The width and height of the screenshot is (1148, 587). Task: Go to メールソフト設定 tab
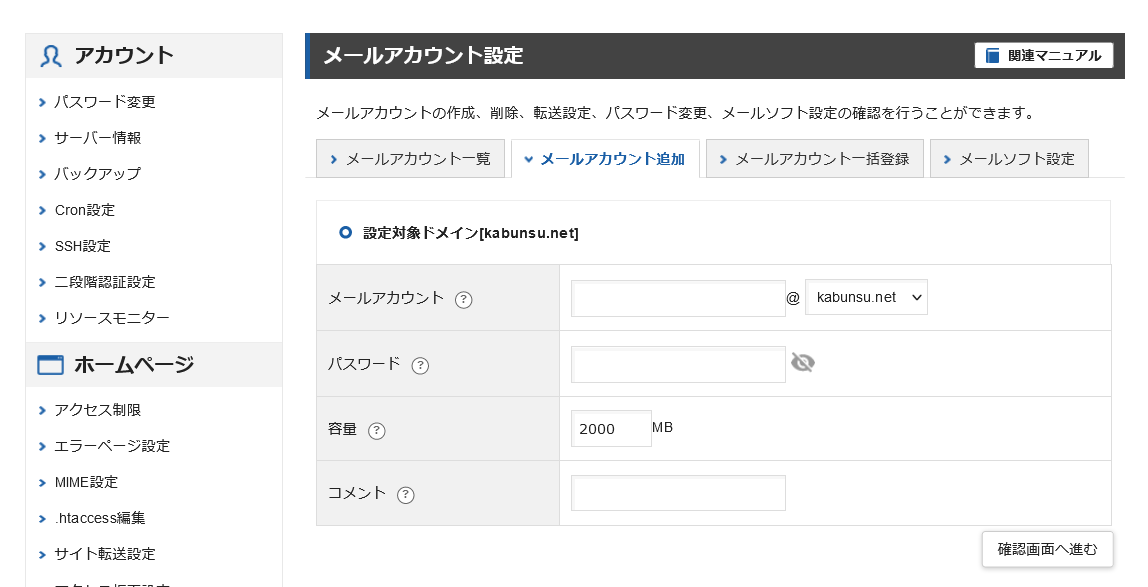click(1008, 159)
